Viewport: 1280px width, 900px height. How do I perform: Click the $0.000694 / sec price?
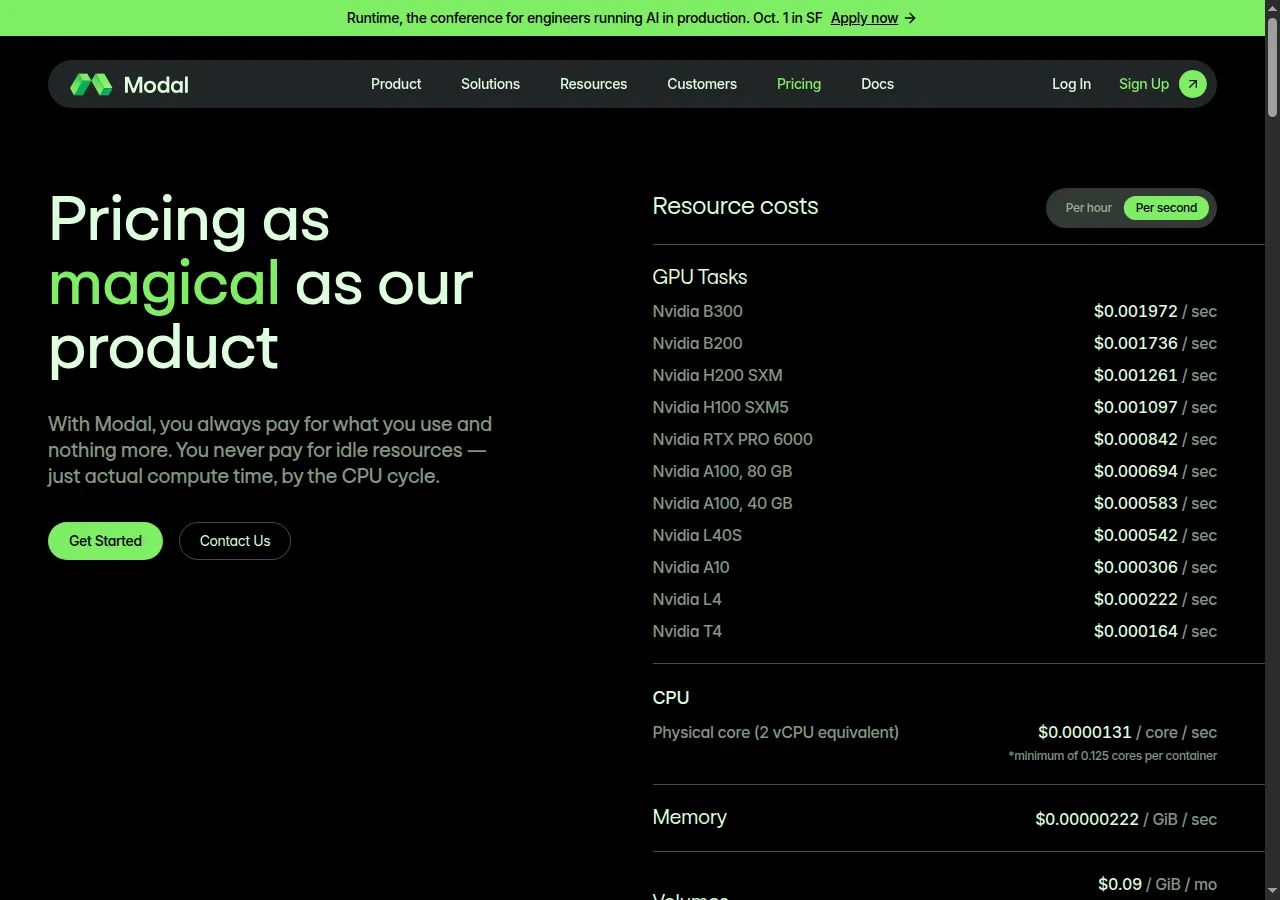point(1155,471)
